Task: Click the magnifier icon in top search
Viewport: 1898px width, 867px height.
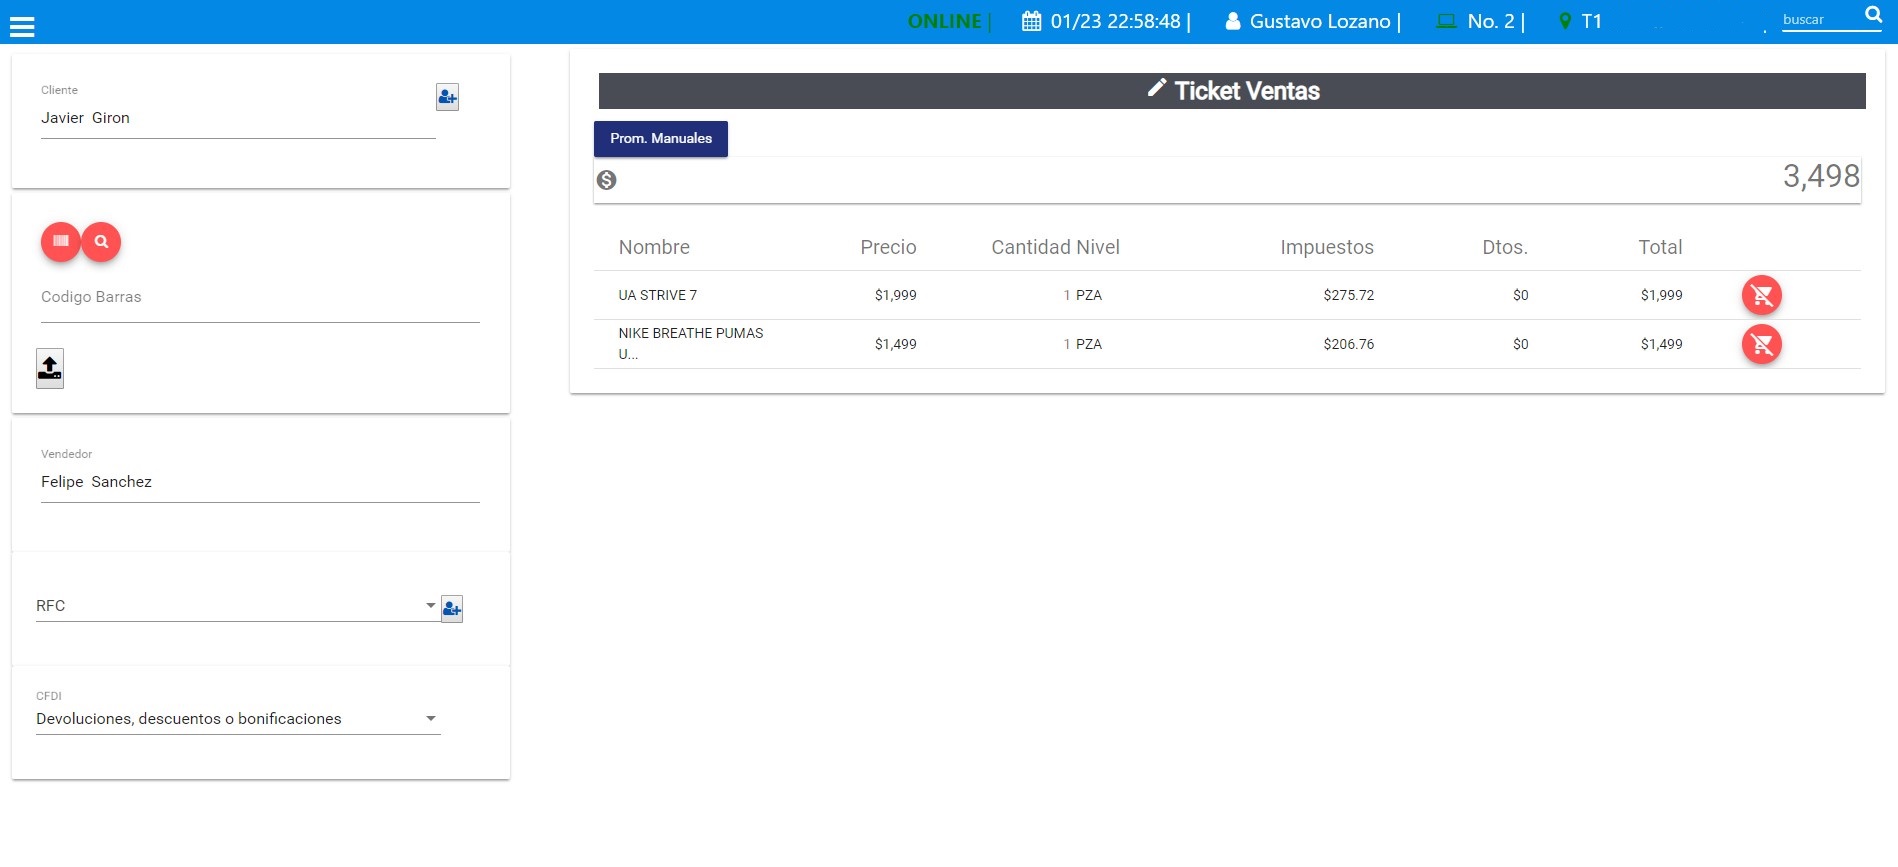Action: 1873,15
